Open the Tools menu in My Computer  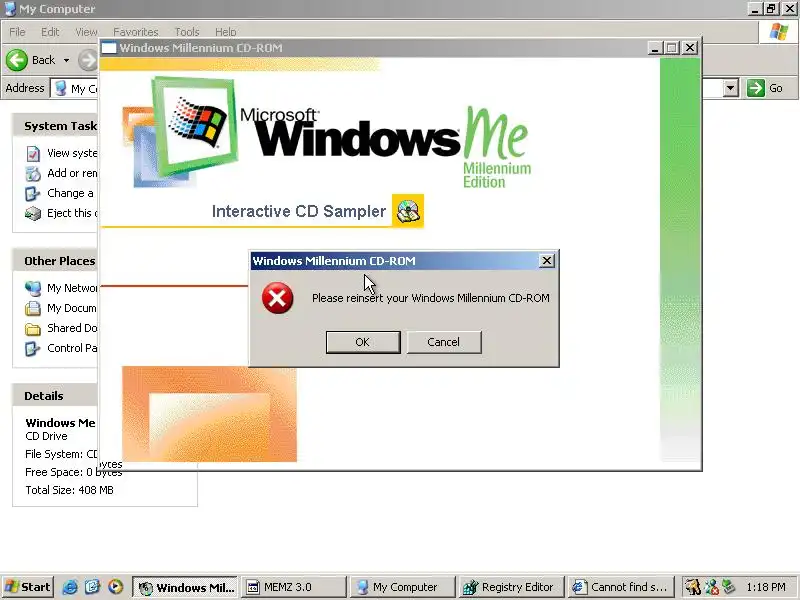point(187,32)
